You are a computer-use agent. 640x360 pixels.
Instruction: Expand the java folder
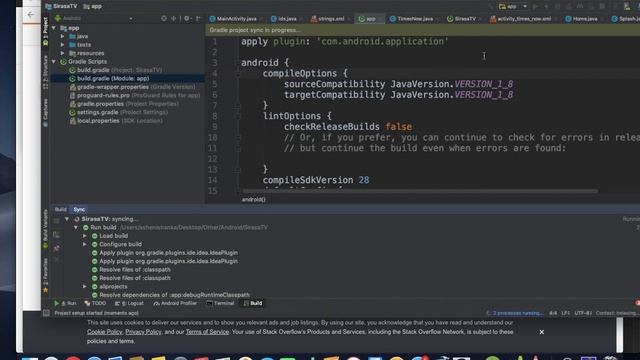coord(62,36)
